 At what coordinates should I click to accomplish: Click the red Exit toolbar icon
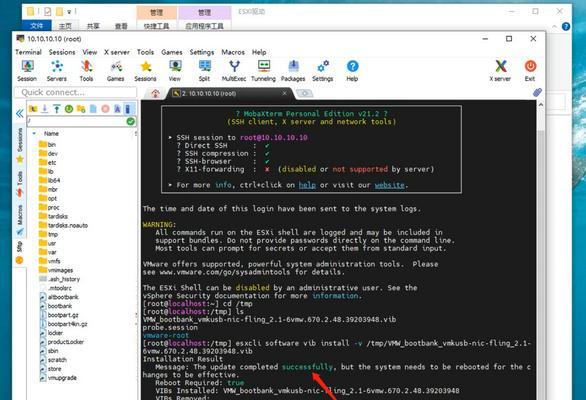pyautogui.click(x=530, y=71)
